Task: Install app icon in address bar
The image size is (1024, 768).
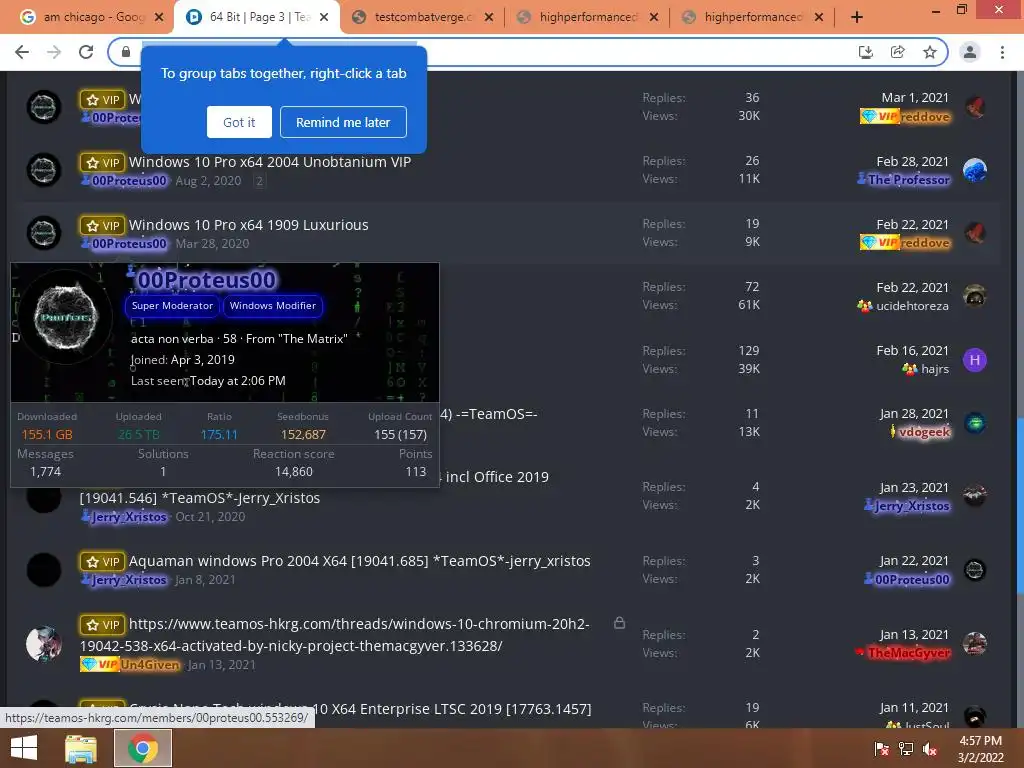Action: (865, 52)
